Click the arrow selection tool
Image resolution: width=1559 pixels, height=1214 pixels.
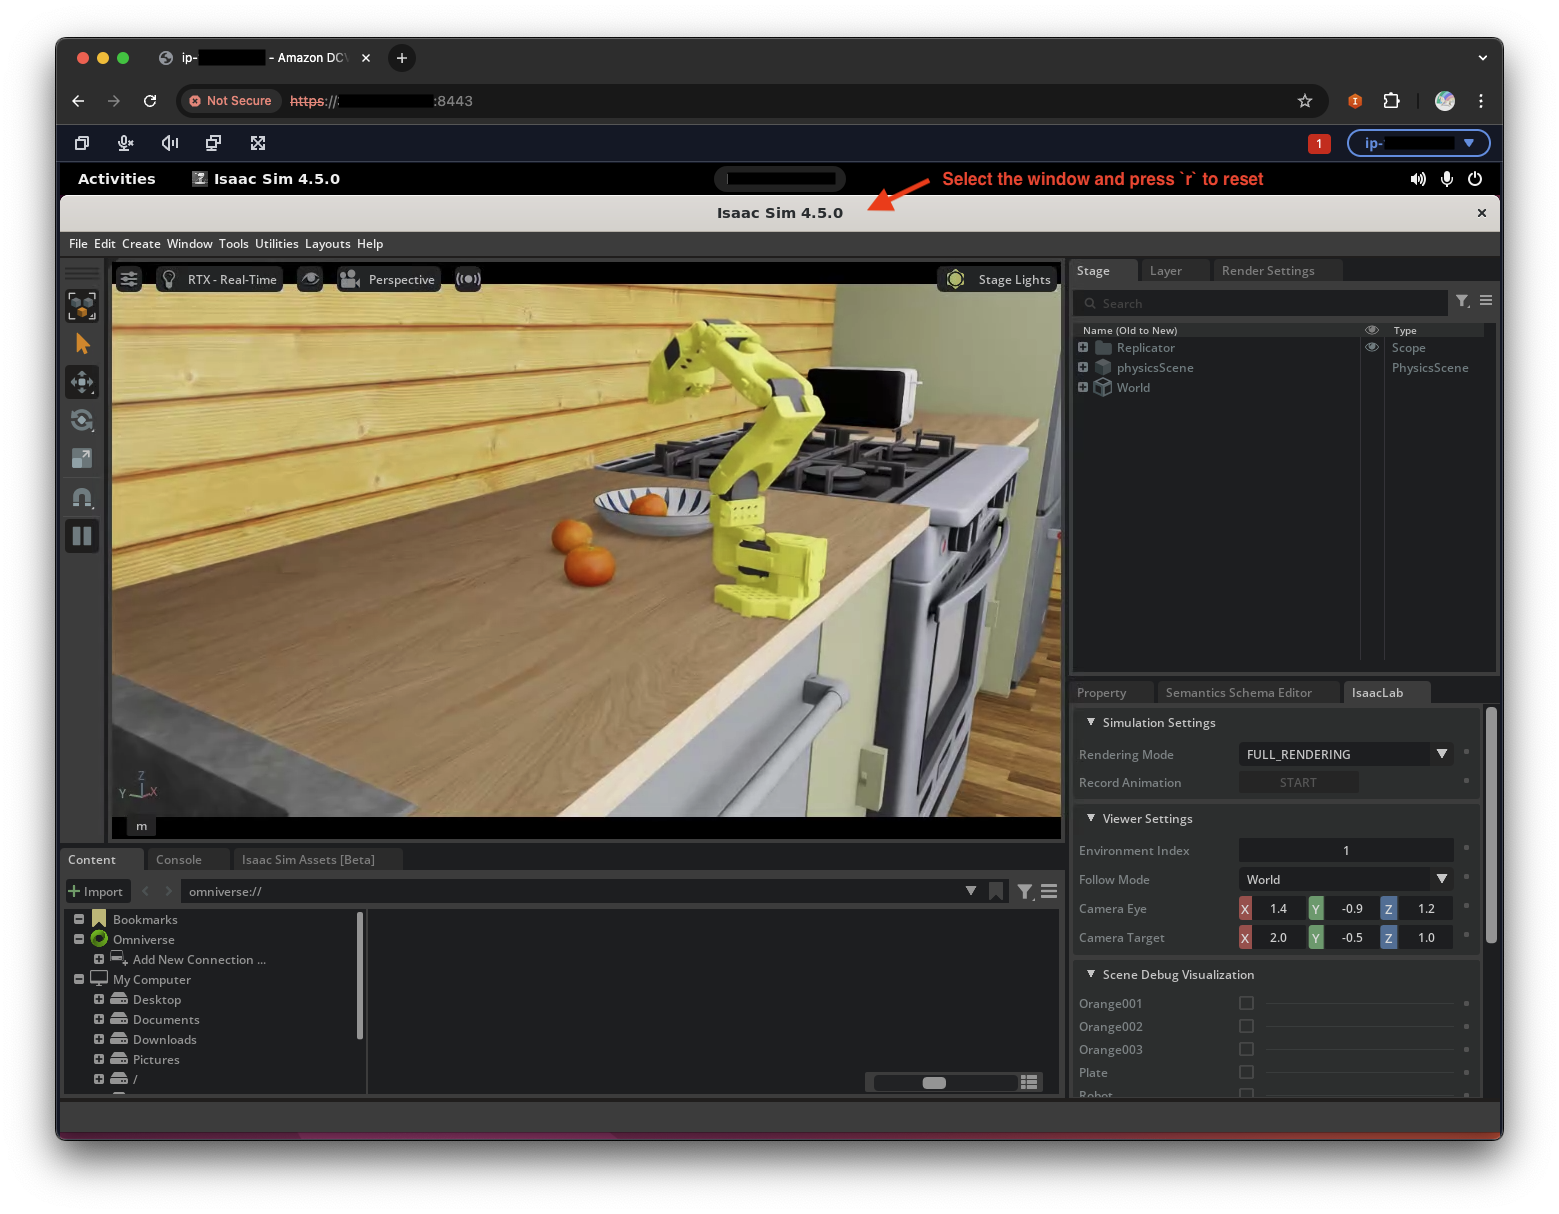[82, 344]
